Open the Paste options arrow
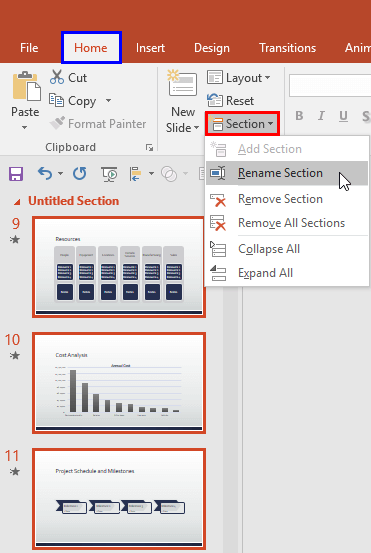Image resolution: width=371 pixels, height=553 pixels. tap(24, 127)
